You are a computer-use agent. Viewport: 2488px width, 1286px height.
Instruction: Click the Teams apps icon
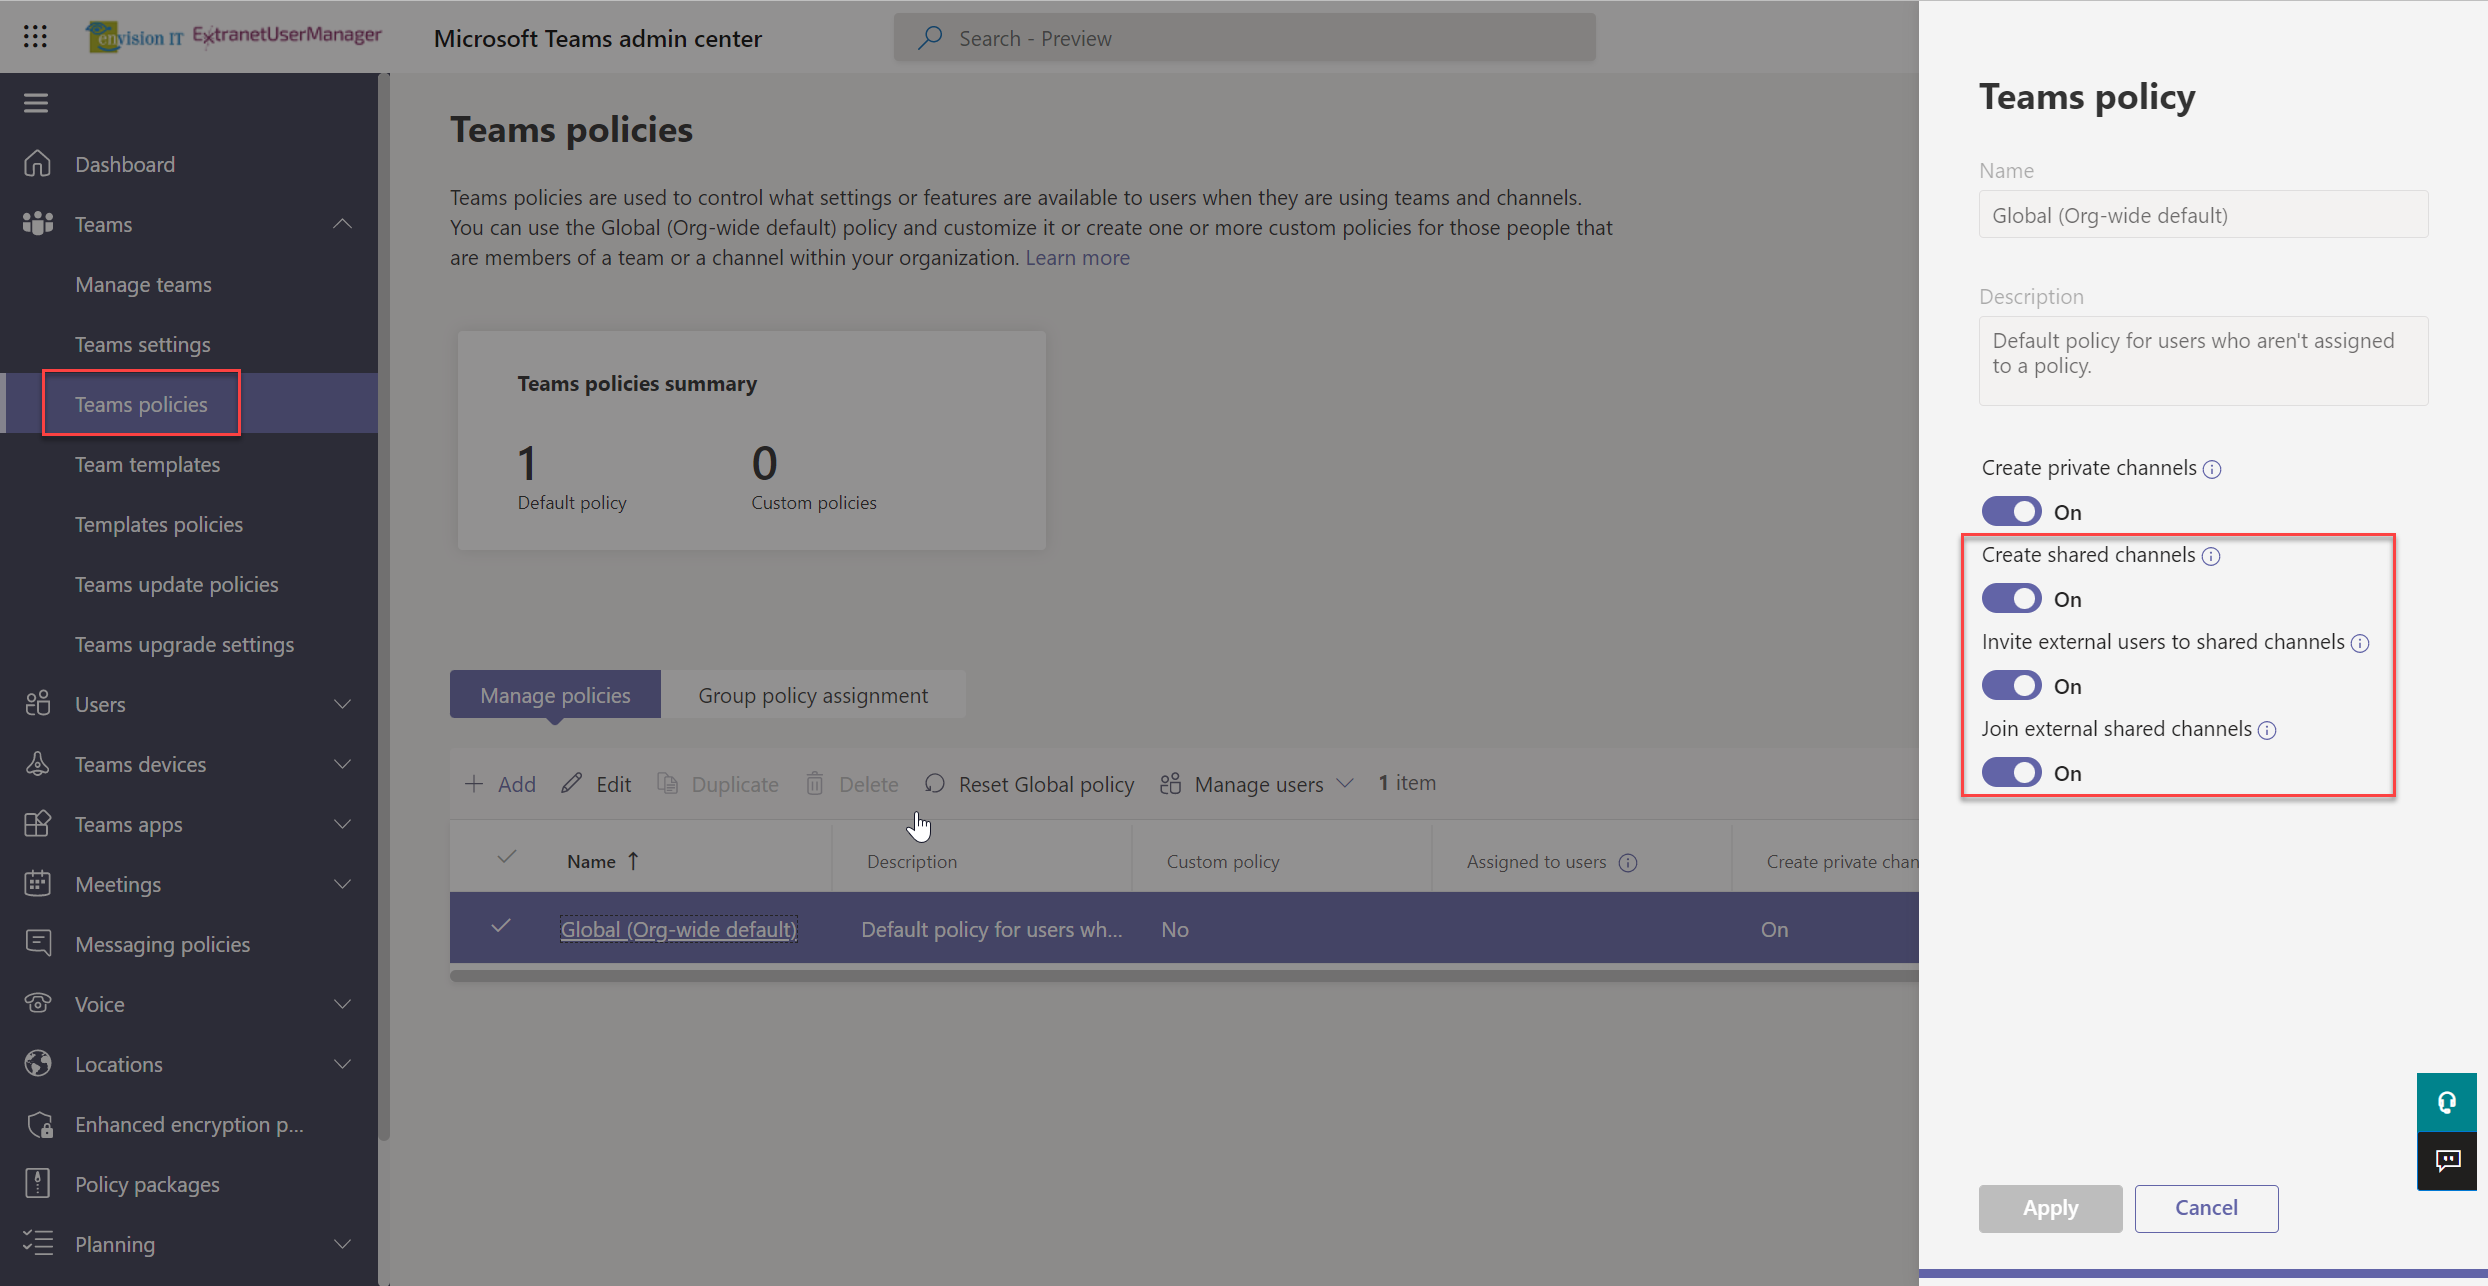tap(37, 823)
